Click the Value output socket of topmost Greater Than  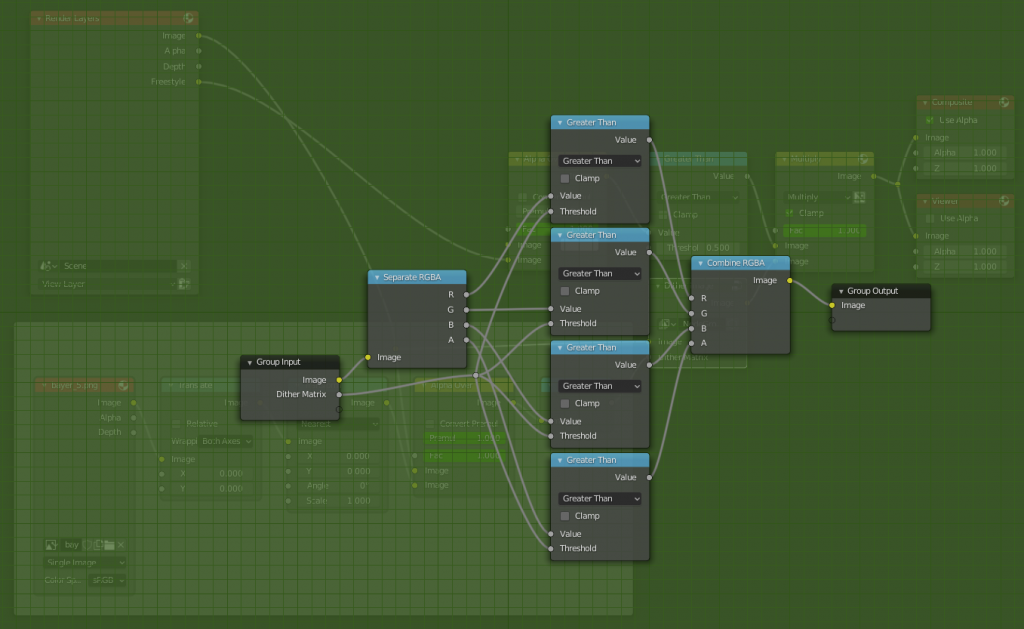[x=649, y=140]
